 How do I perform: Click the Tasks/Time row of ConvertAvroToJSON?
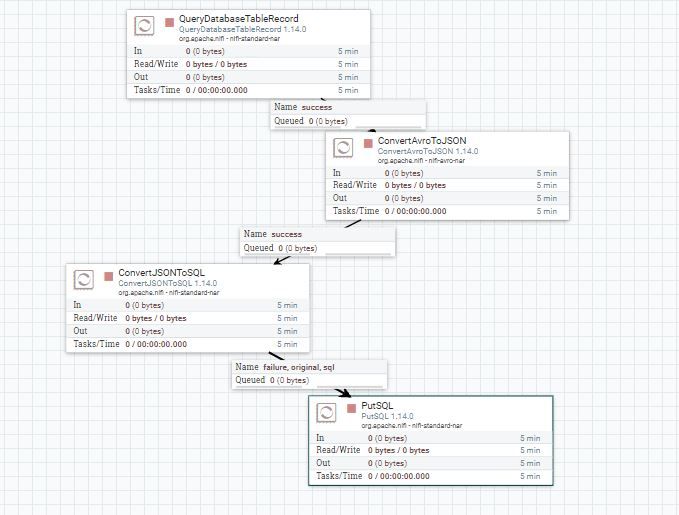pos(447,211)
